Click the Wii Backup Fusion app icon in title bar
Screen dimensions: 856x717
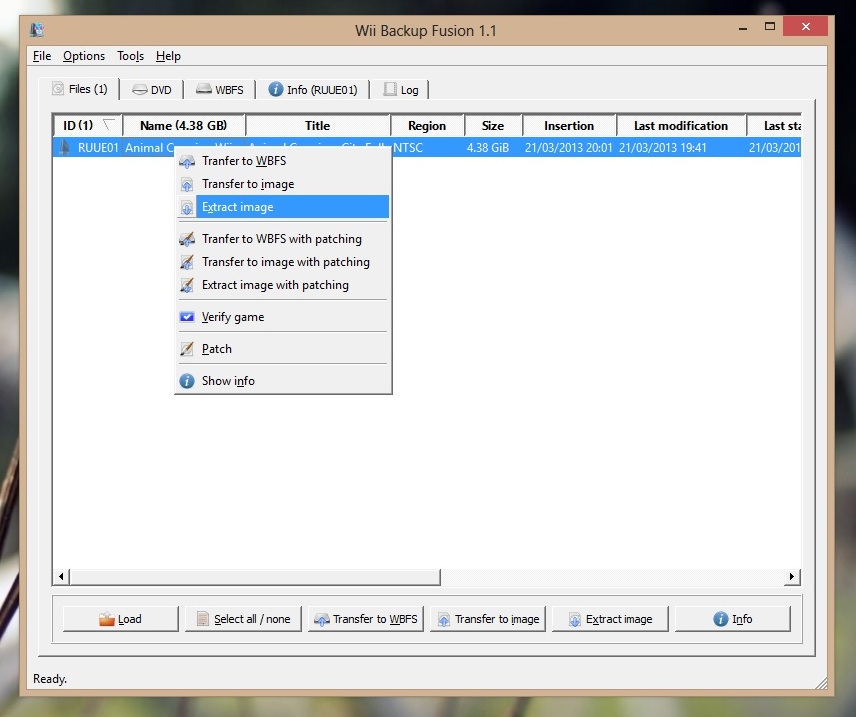click(37, 29)
